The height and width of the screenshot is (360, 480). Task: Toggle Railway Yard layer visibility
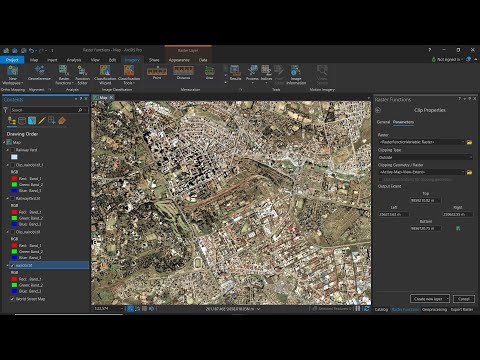click(x=13, y=150)
